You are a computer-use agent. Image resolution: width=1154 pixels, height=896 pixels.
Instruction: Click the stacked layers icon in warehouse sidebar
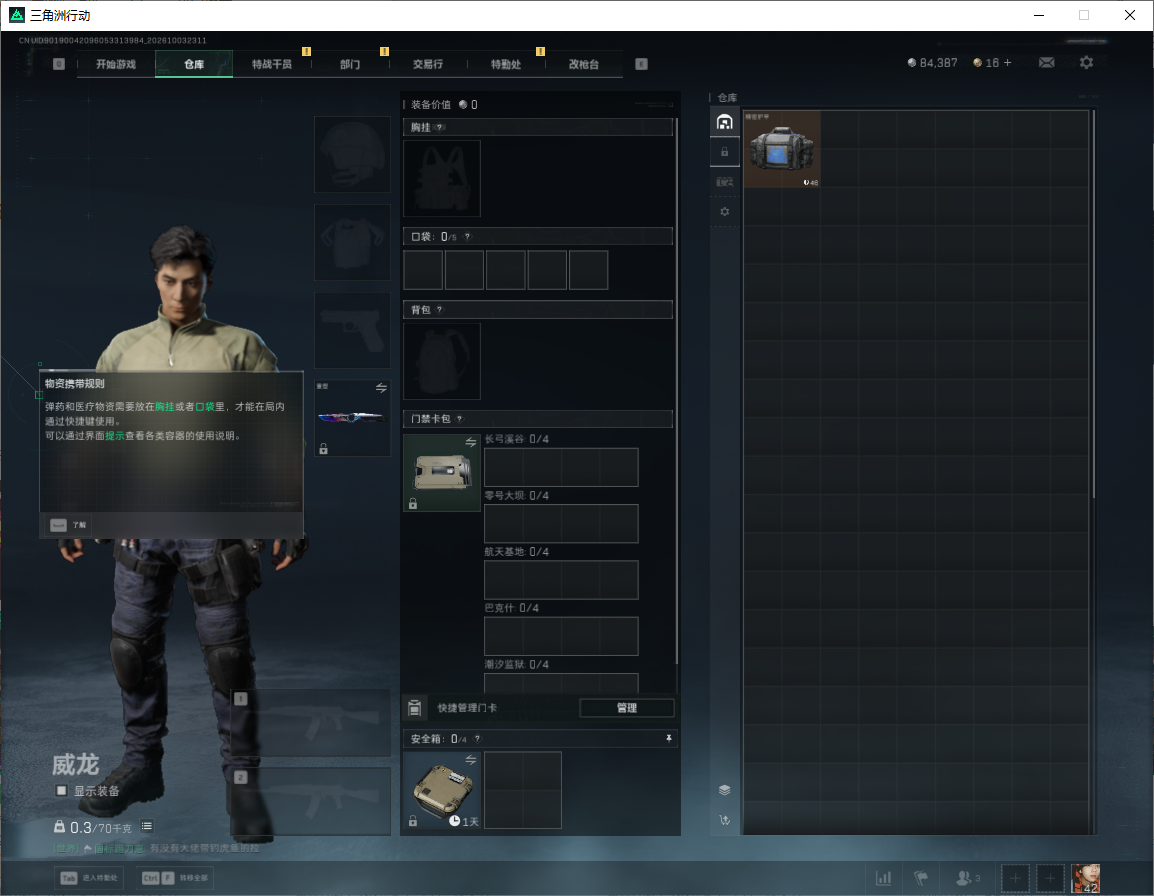point(724,790)
